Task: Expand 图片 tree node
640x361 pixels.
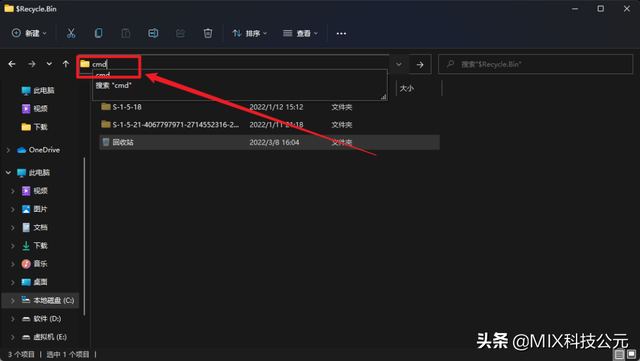Action: 13,209
